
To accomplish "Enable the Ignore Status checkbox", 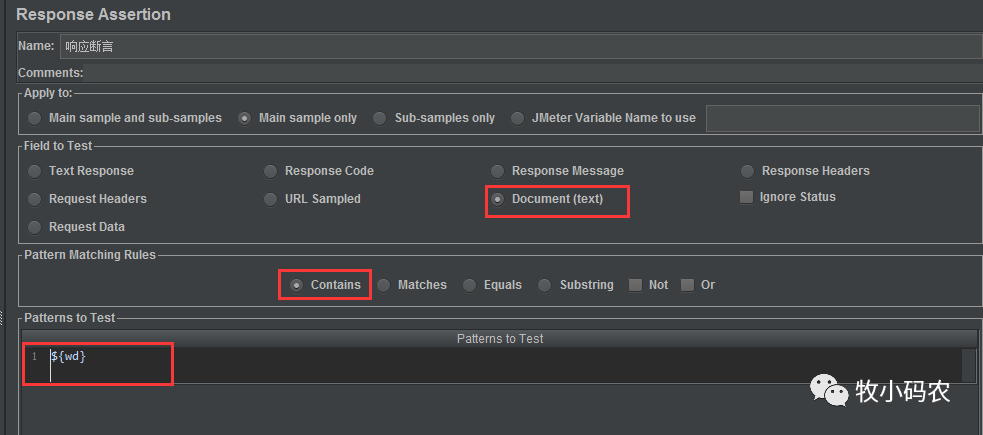I will pyautogui.click(x=746, y=197).
